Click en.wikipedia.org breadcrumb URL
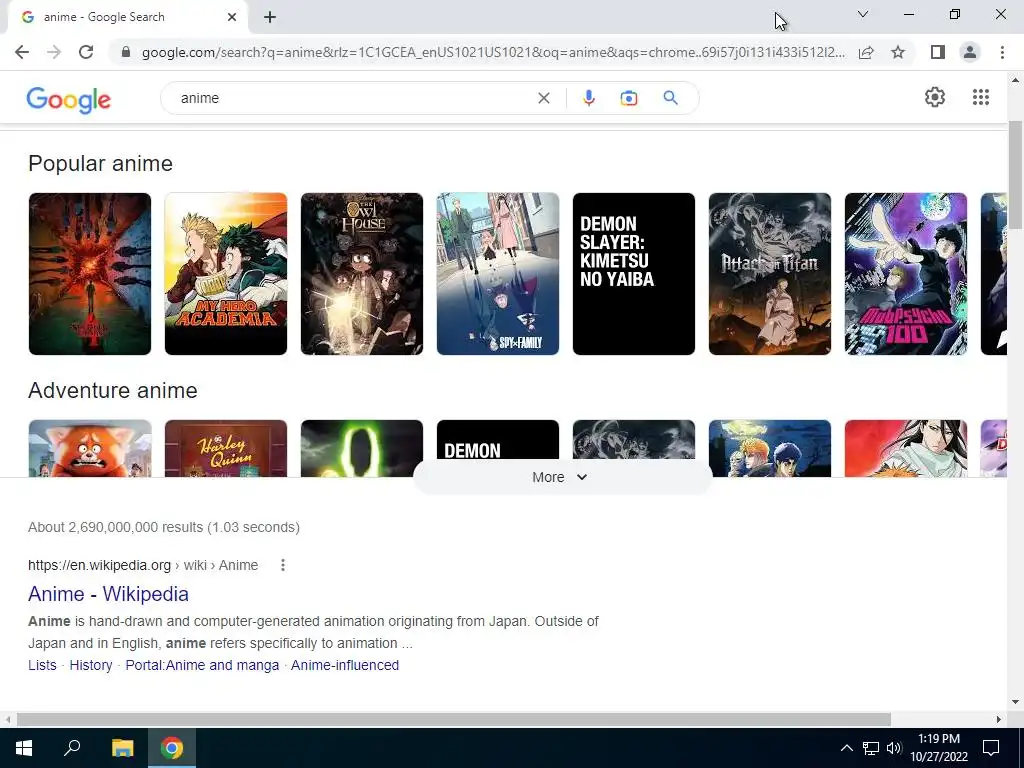Screen dimensions: 1024x768 [143, 565]
